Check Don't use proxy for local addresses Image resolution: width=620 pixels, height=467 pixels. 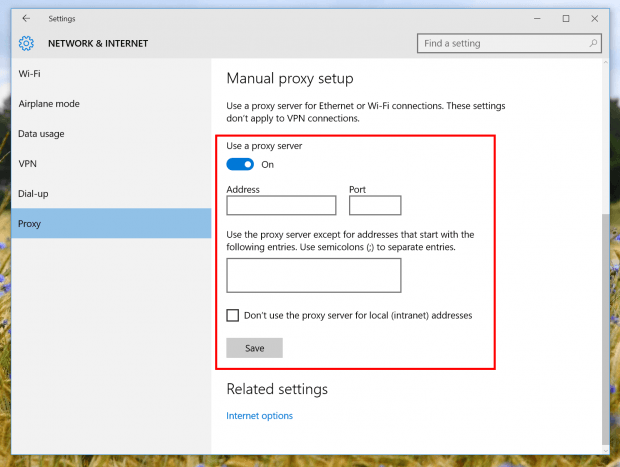tap(232, 315)
